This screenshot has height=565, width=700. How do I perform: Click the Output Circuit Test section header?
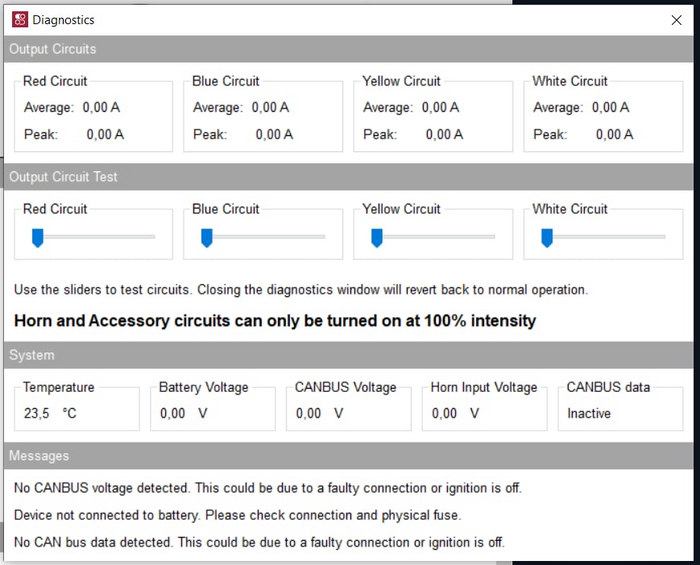[x=63, y=177]
